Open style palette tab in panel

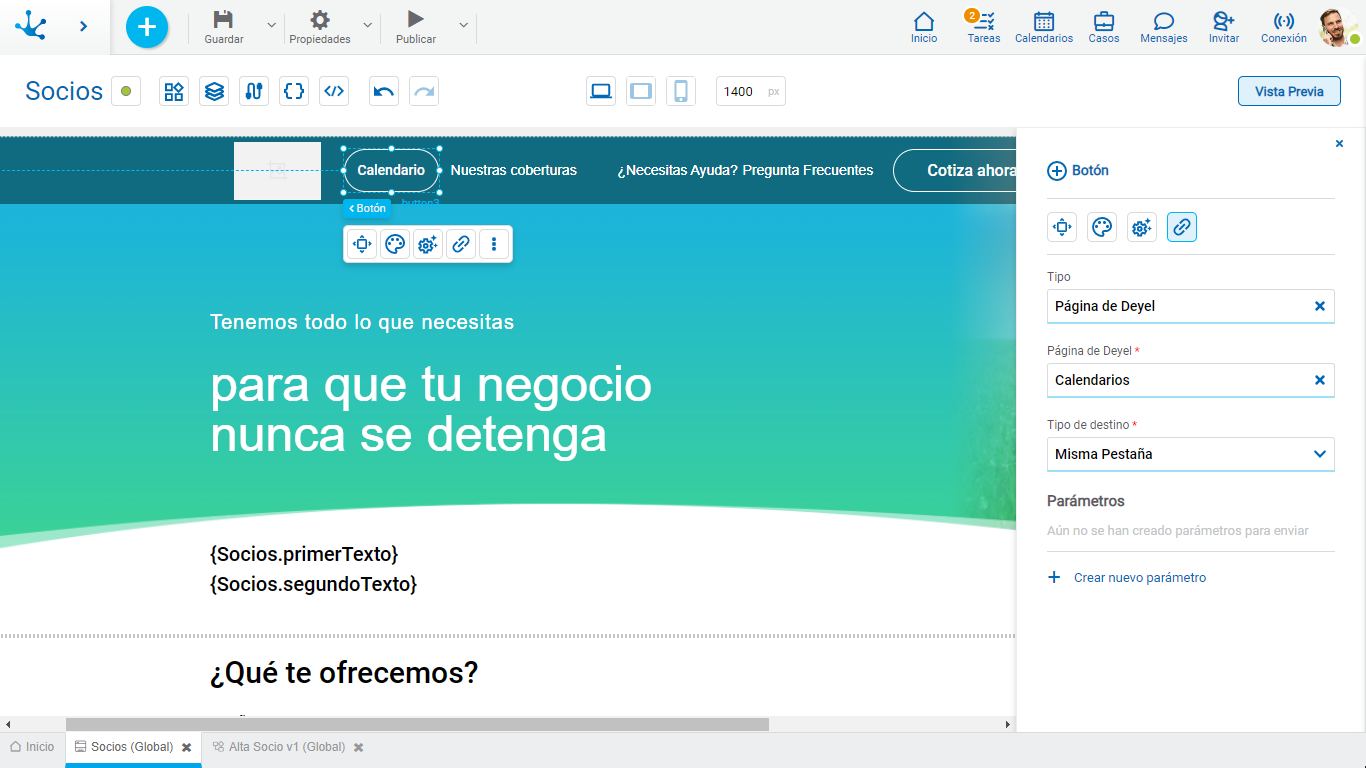pyautogui.click(x=1102, y=228)
